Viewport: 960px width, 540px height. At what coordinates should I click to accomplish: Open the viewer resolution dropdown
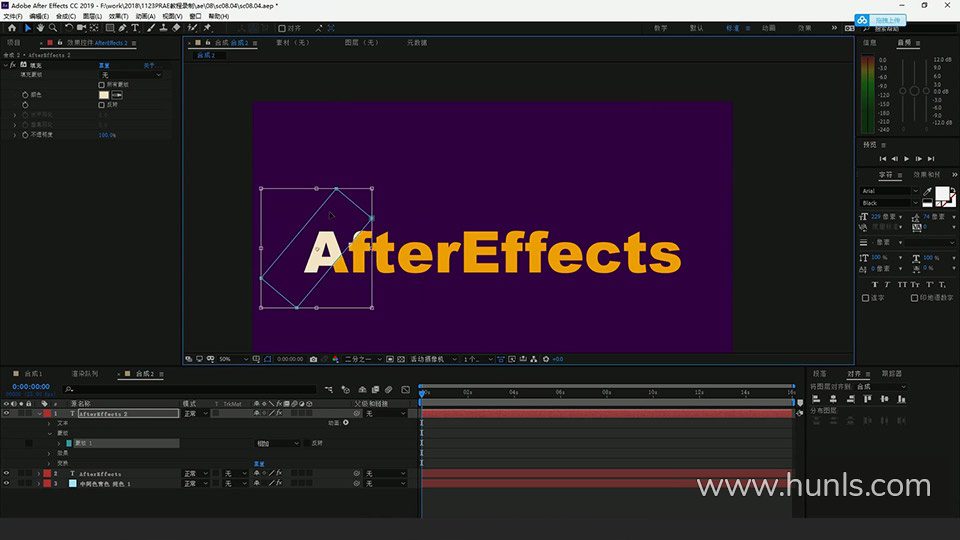(363, 359)
